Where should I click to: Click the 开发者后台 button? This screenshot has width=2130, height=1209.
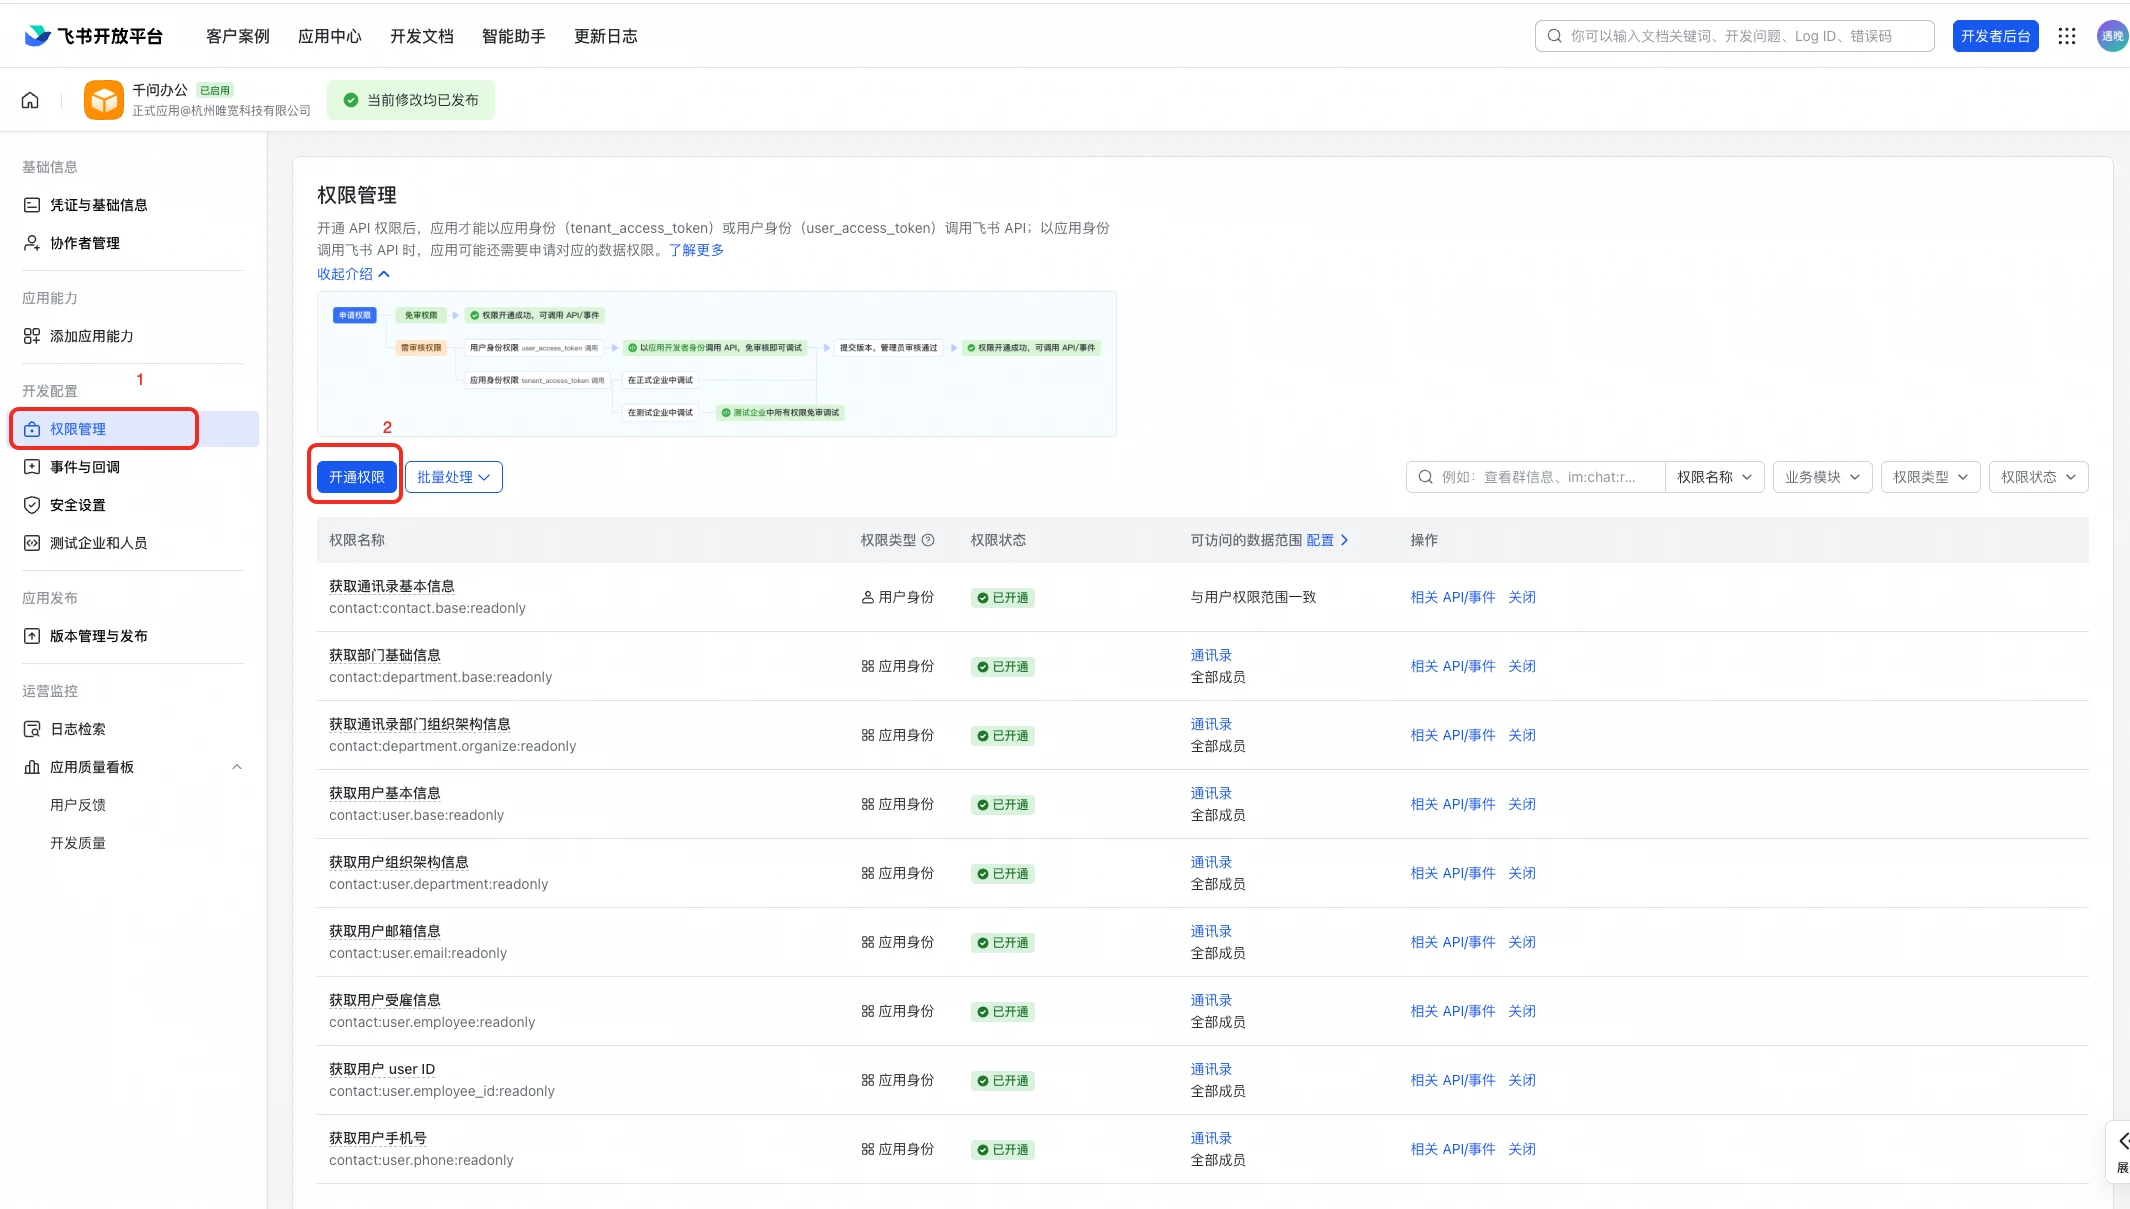(1996, 36)
